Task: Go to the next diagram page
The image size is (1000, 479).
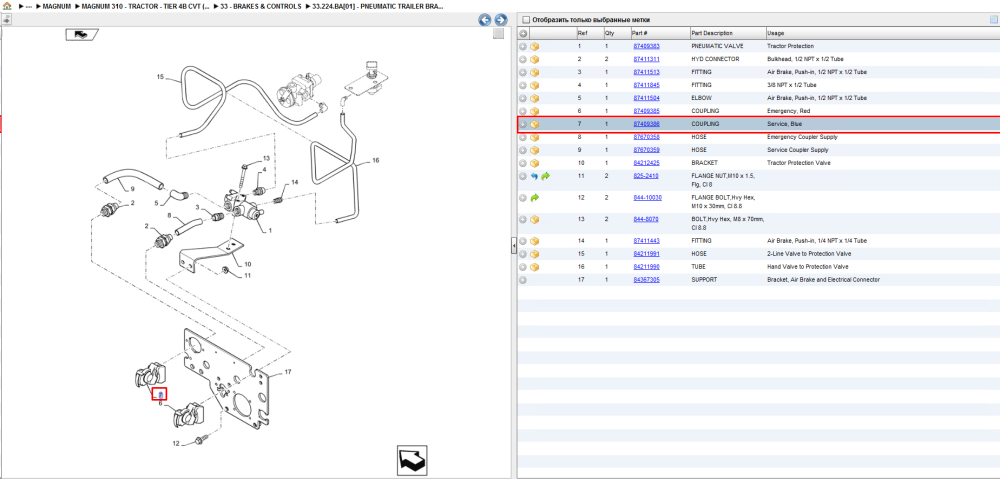Action: pyautogui.click(x=501, y=20)
